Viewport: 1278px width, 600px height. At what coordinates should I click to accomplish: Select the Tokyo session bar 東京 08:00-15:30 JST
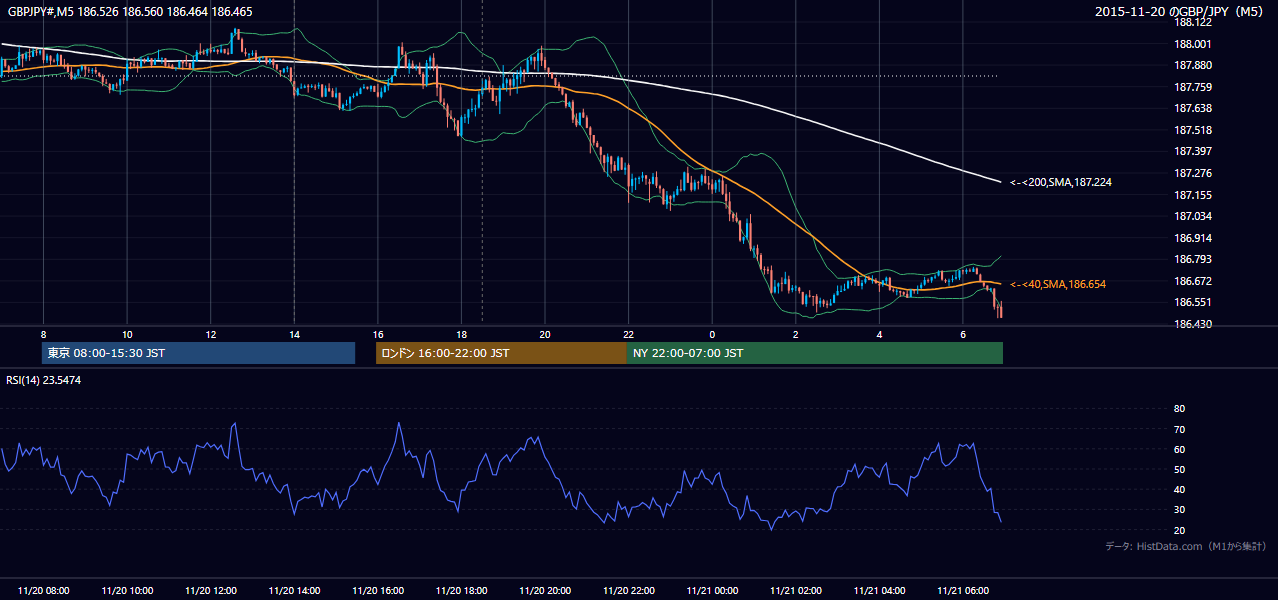point(199,353)
